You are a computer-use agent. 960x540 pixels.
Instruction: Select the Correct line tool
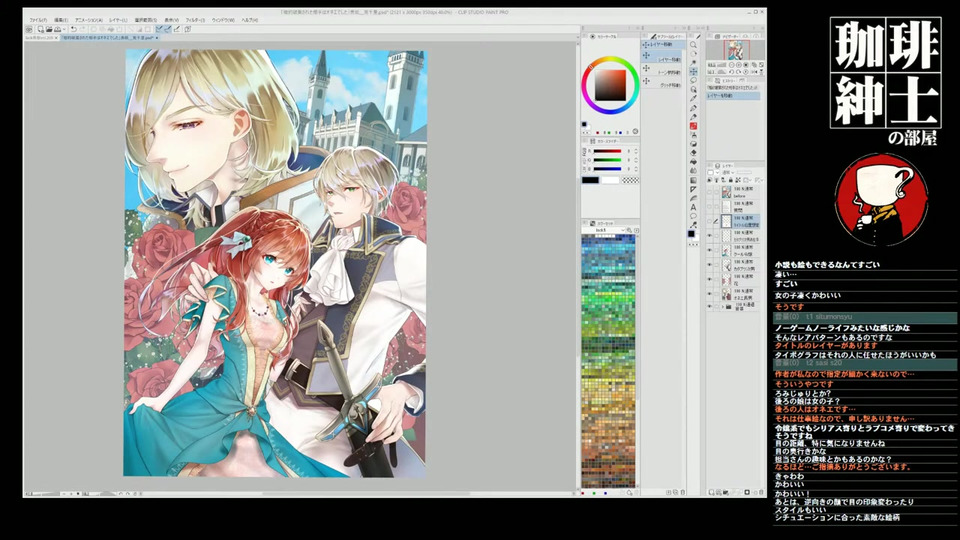point(694,225)
